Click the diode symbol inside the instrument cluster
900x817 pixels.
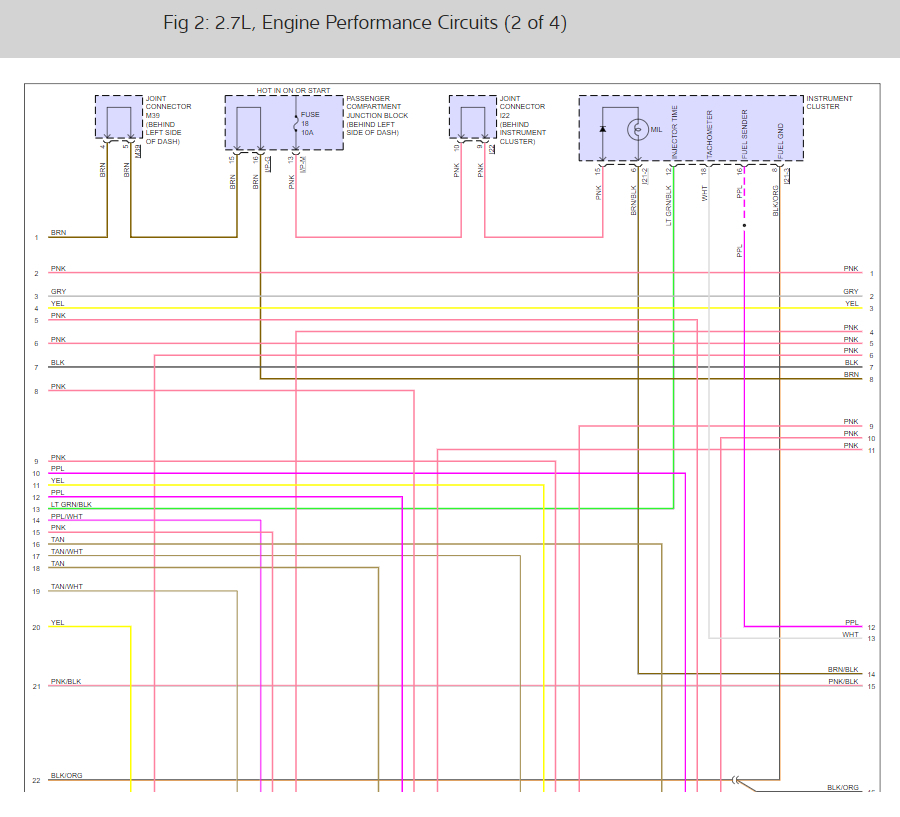[x=603, y=129]
